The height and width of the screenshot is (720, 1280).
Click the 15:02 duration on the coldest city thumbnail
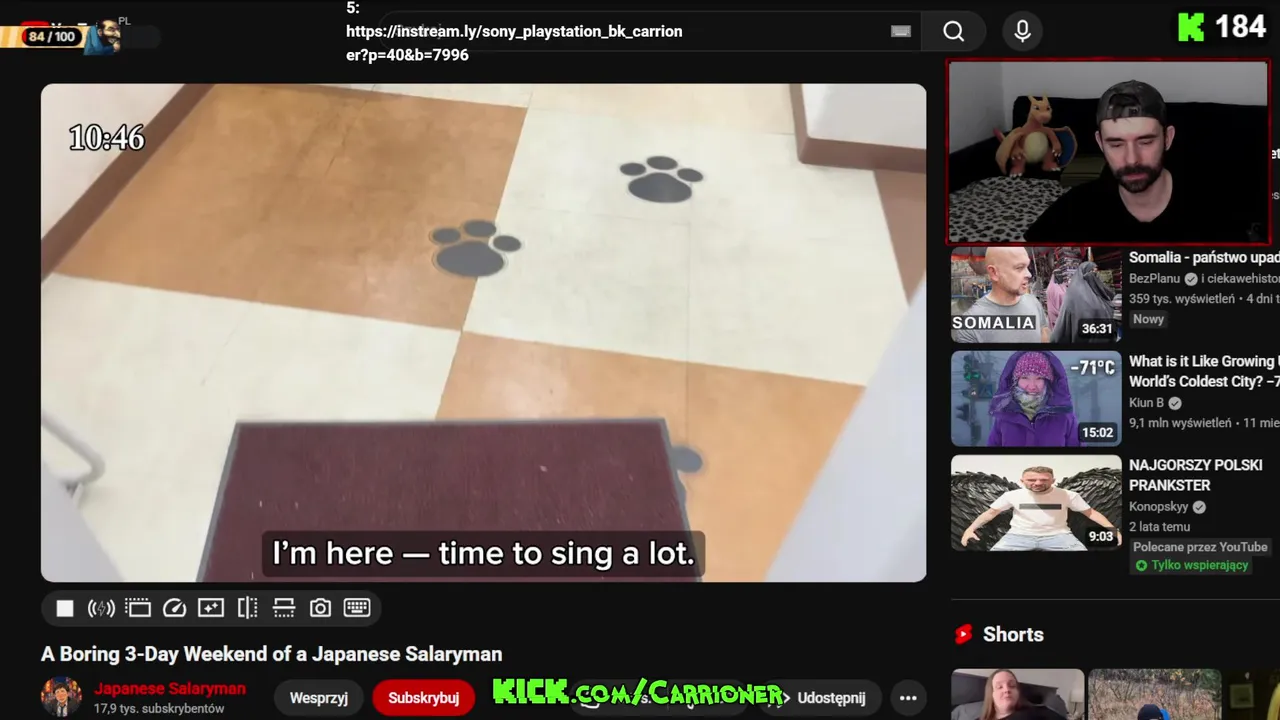point(1097,433)
